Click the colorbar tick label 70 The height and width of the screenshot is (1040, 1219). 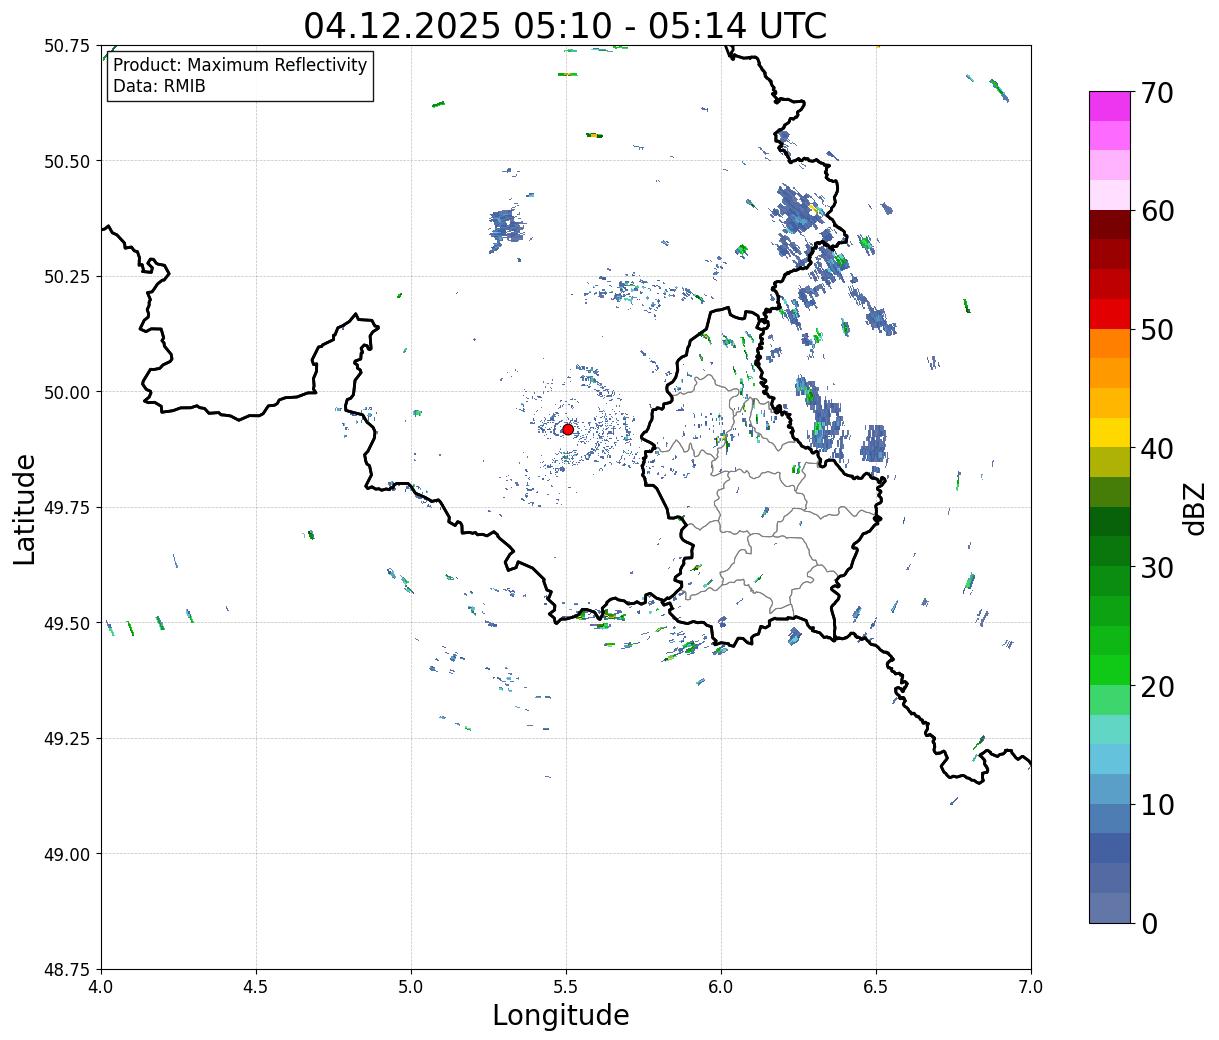point(1156,93)
